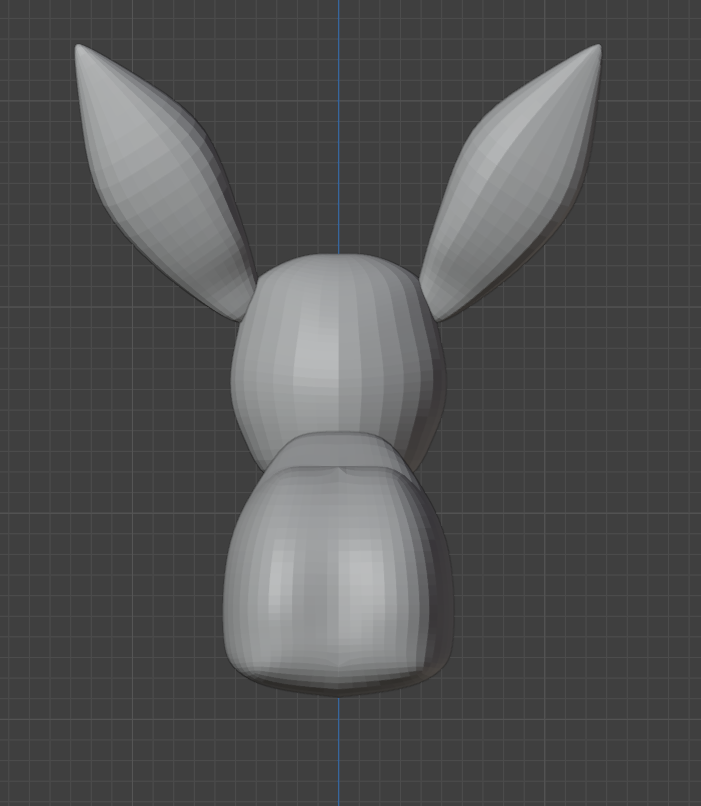Click the top edge of the head
This screenshot has height=806, width=701.
tap(338, 257)
